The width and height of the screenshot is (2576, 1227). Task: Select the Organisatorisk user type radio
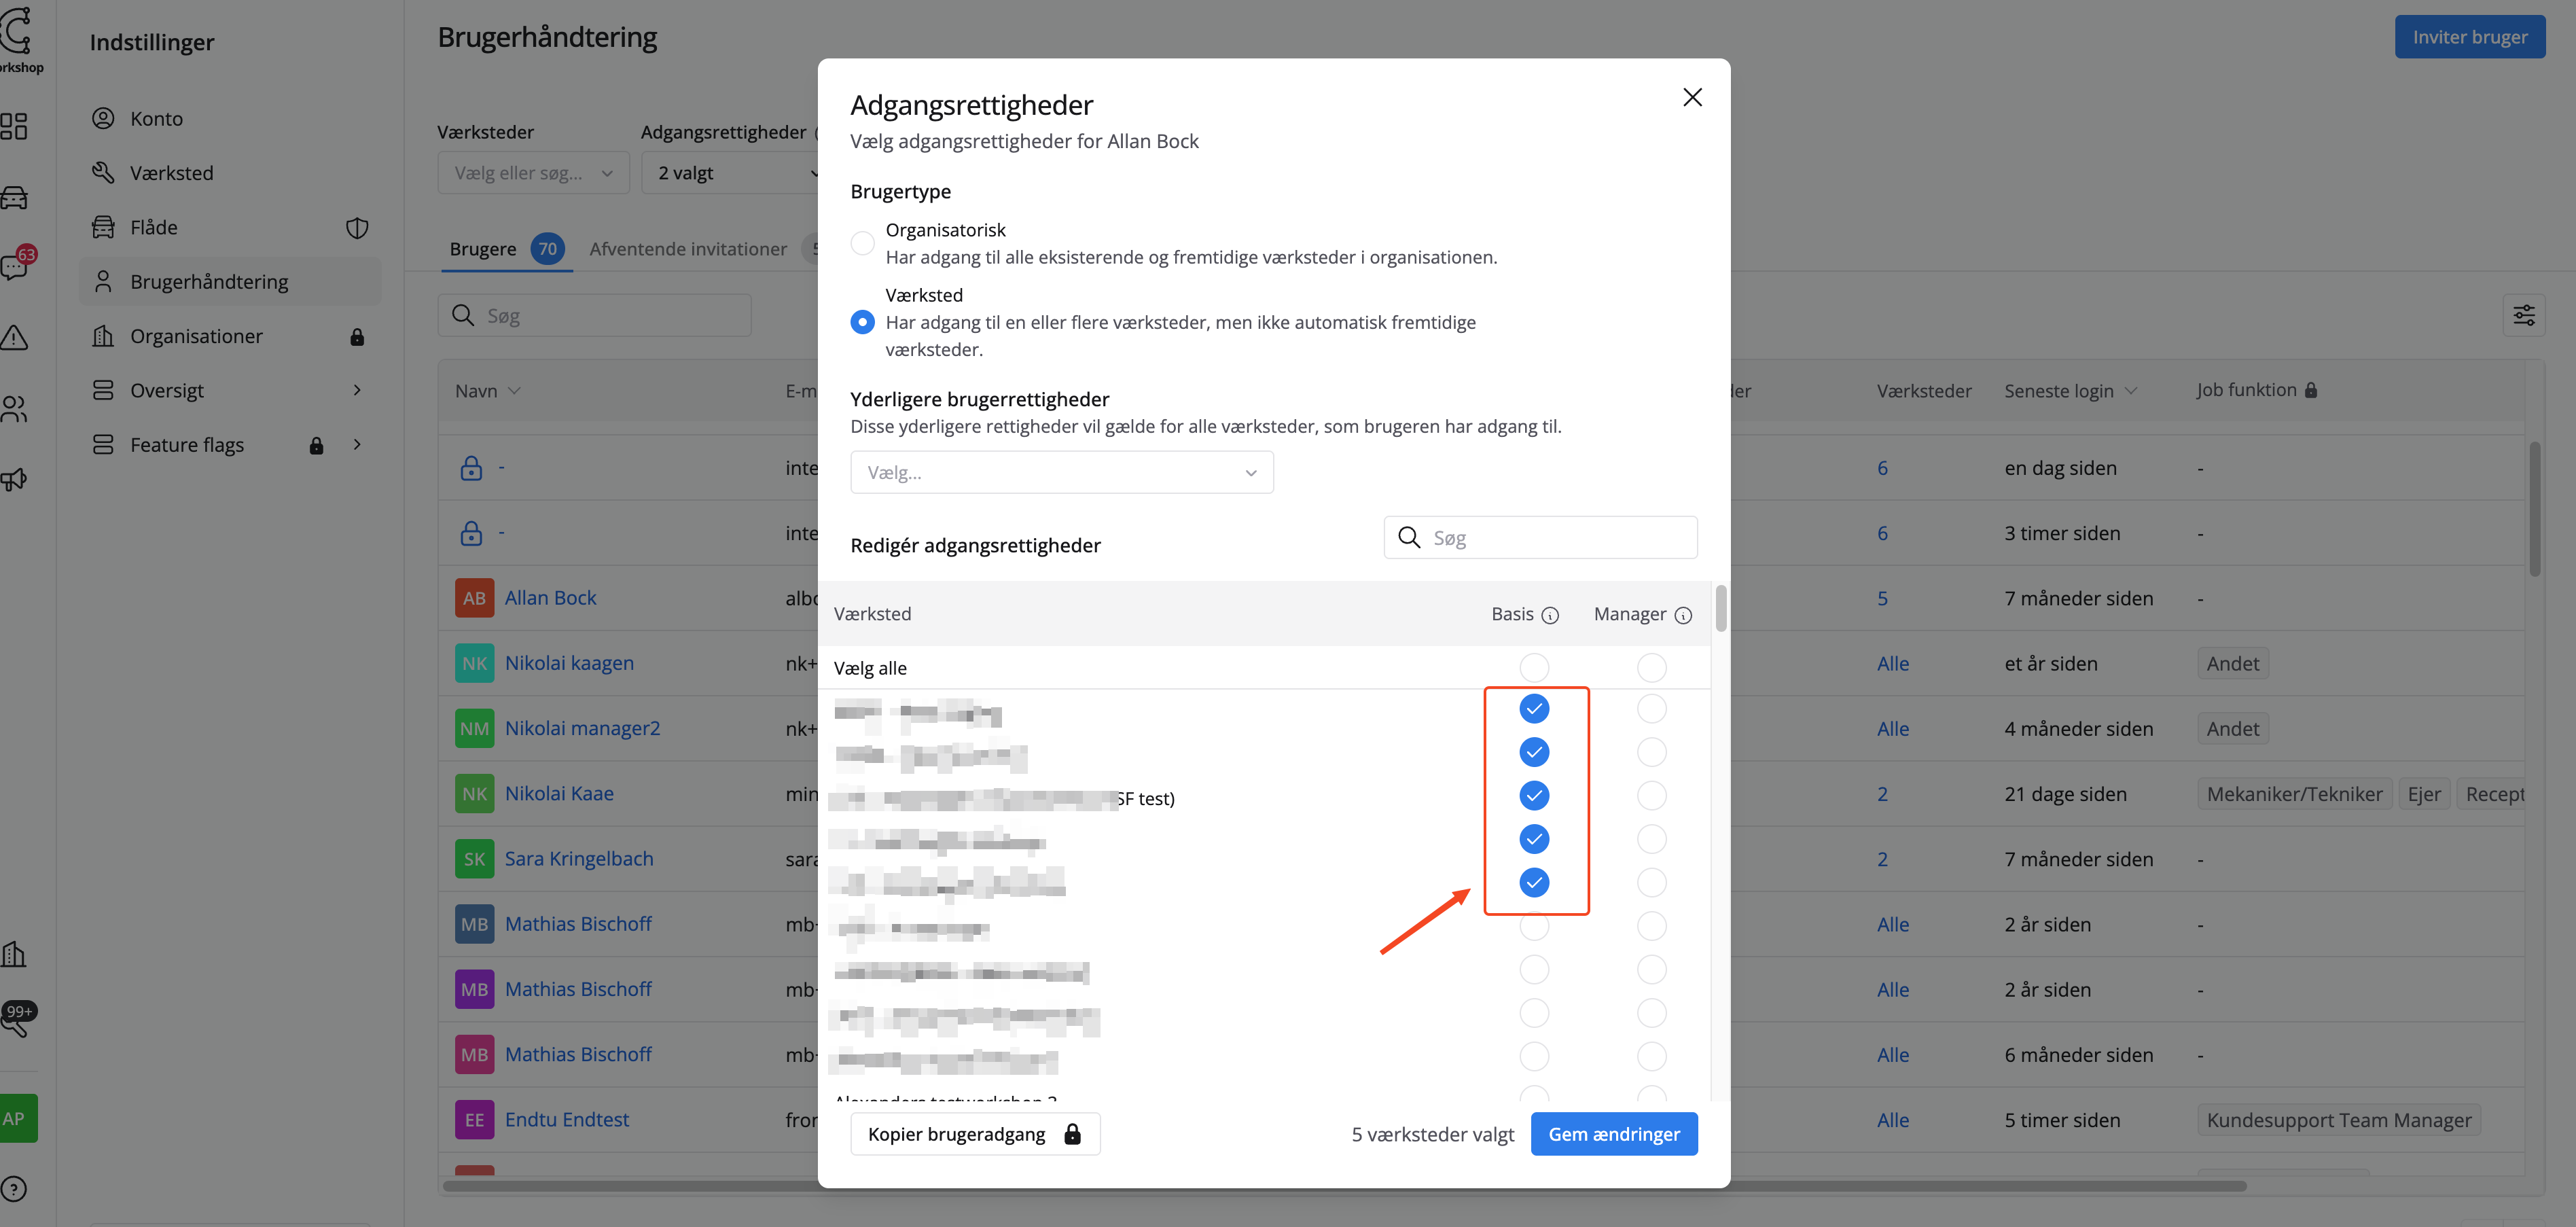coord(862,243)
